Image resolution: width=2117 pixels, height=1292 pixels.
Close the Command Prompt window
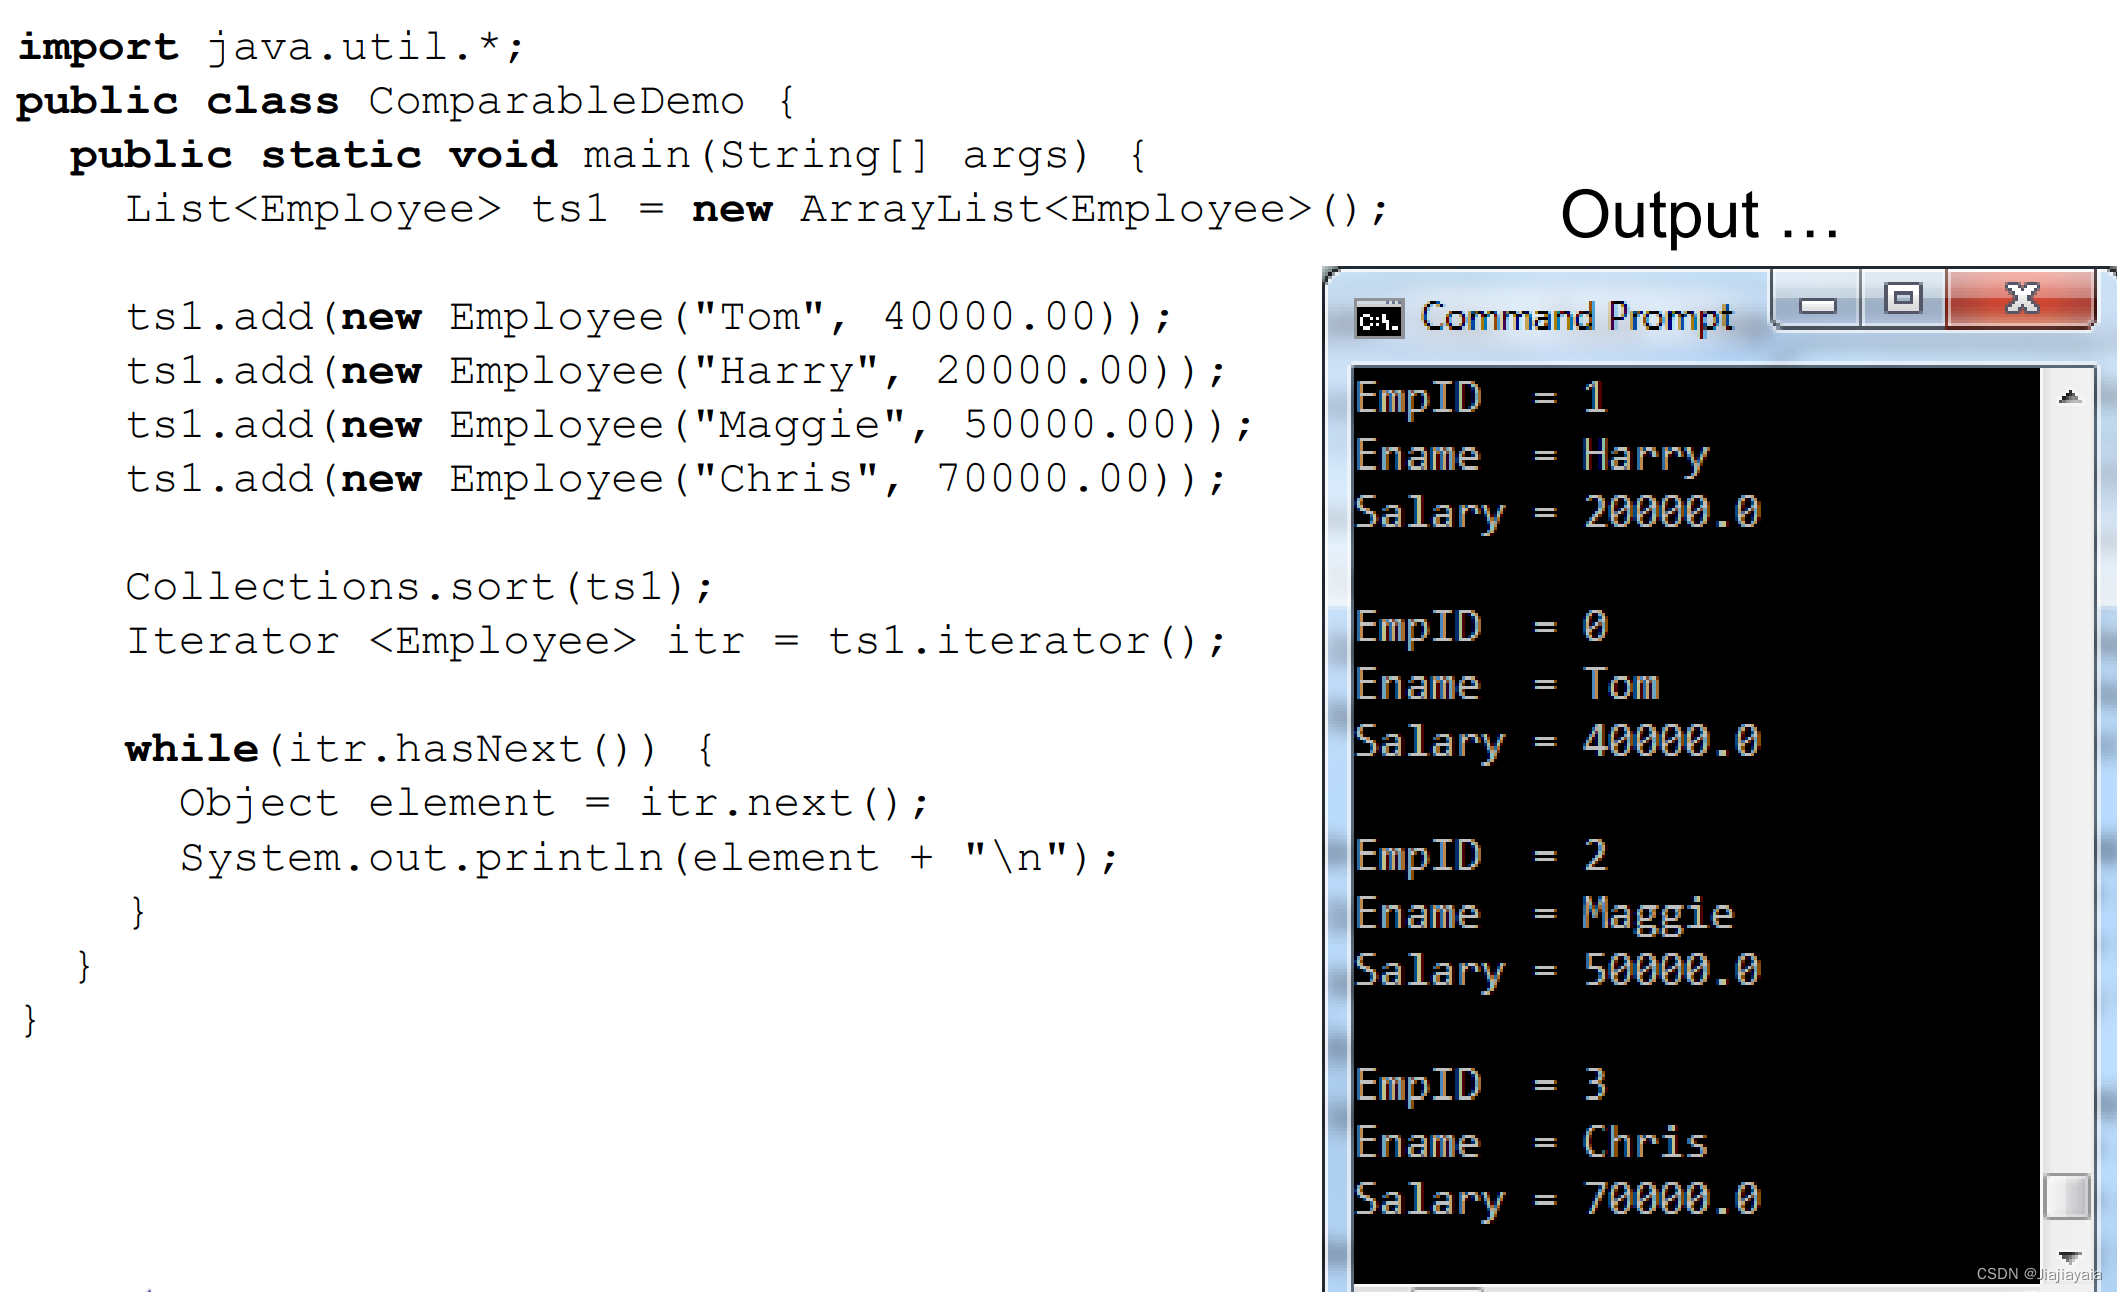tap(2021, 298)
